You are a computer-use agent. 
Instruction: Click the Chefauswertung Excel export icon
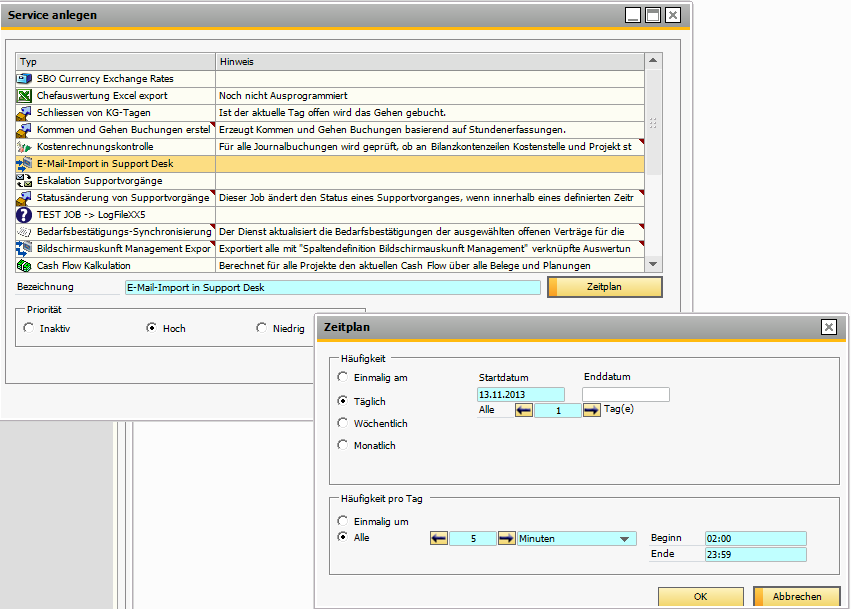tap(24, 96)
